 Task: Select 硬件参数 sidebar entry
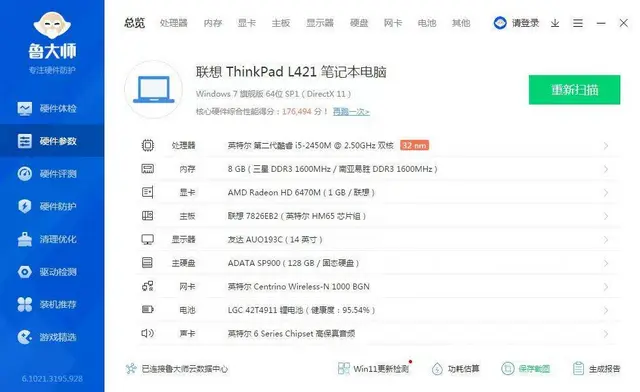click(52, 141)
